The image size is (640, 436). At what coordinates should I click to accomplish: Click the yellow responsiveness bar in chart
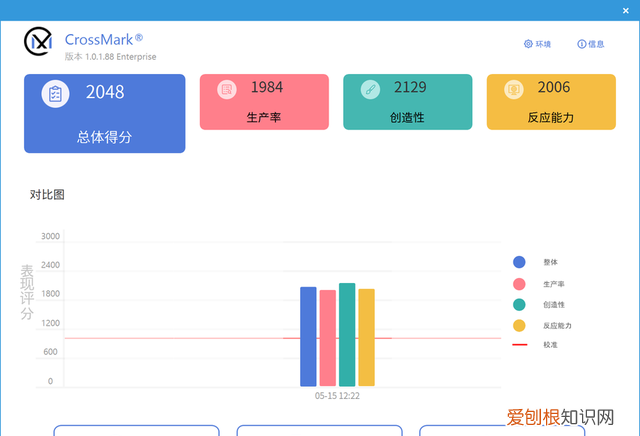[x=367, y=337]
